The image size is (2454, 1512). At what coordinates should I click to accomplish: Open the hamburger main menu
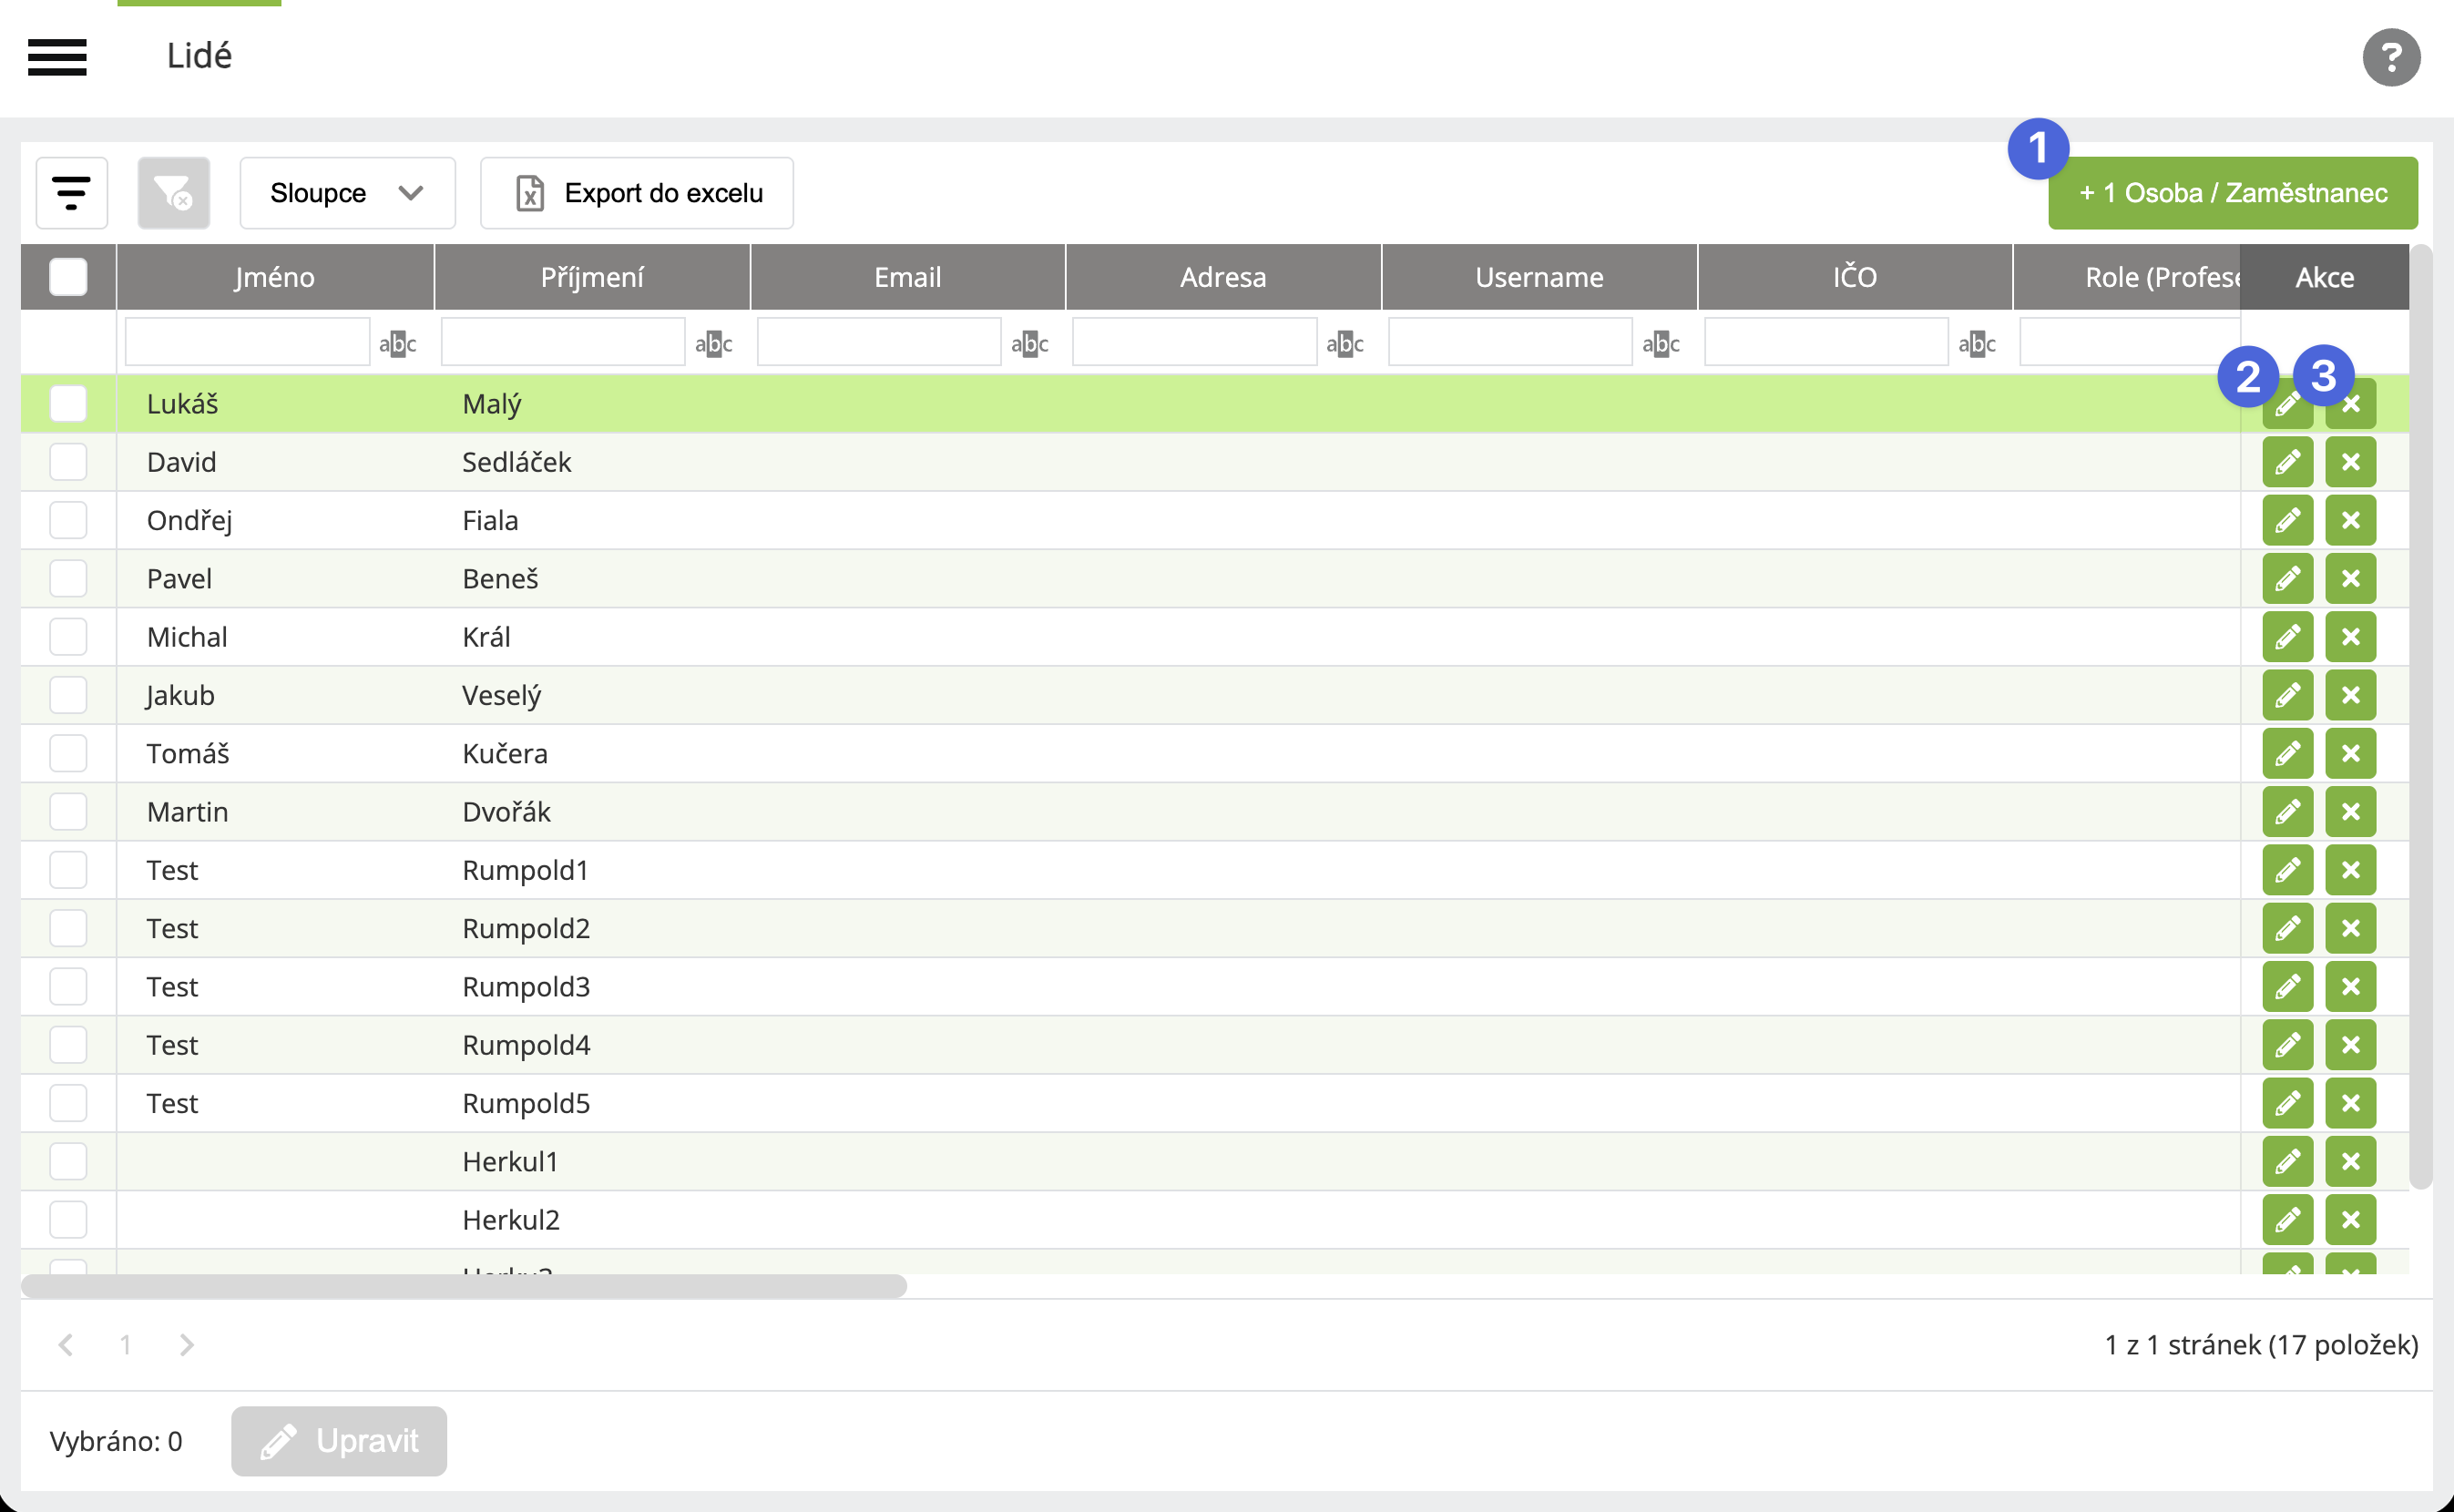click(x=57, y=57)
